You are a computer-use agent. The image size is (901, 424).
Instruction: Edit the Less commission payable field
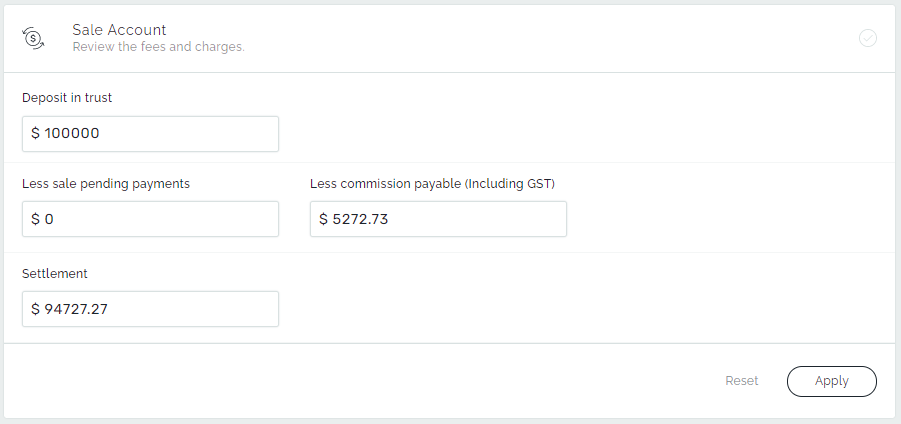click(x=438, y=219)
